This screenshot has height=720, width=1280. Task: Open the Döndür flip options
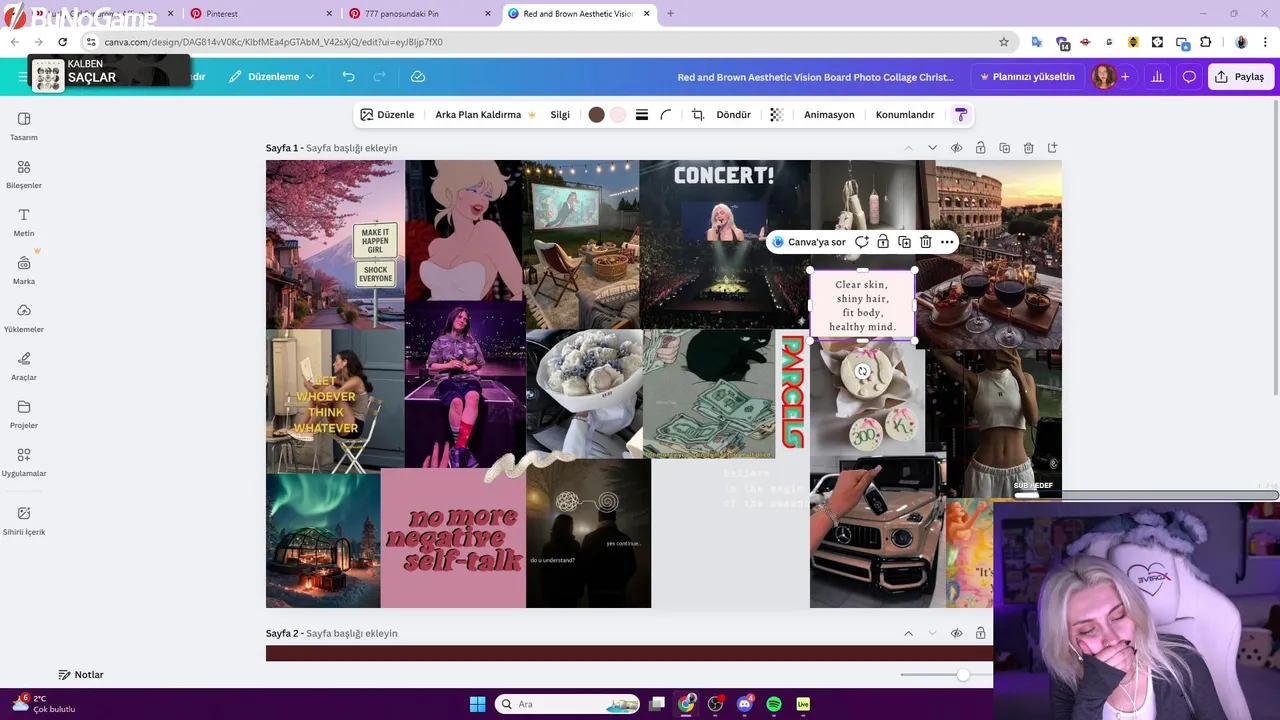pyautogui.click(x=733, y=115)
